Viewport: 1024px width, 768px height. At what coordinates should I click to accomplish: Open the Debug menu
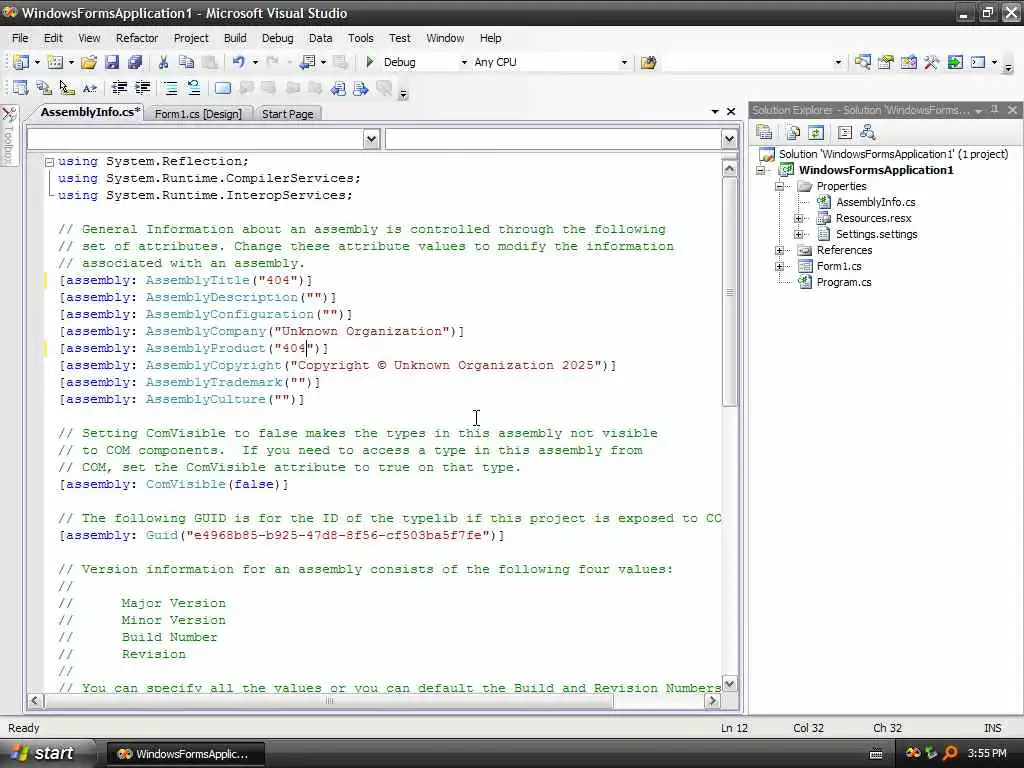[x=278, y=38]
